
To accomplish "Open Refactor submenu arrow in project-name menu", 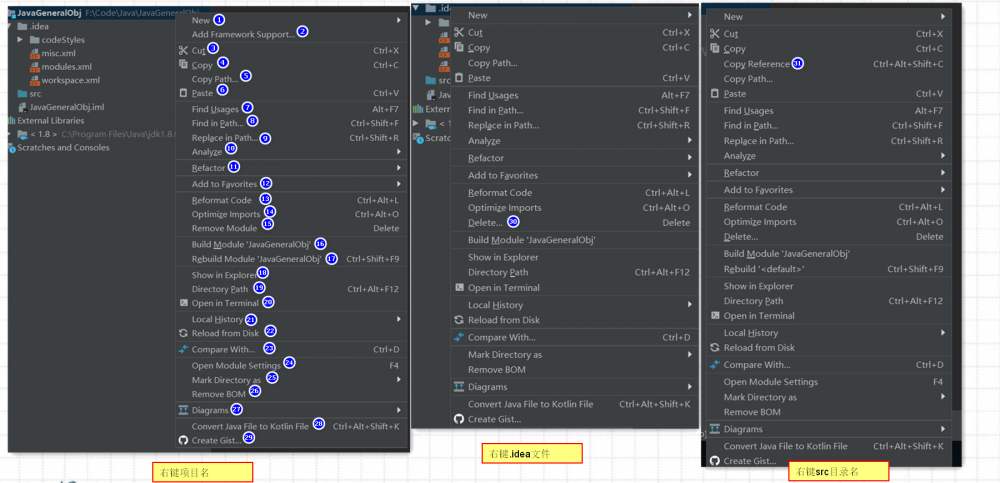I will click(399, 168).
